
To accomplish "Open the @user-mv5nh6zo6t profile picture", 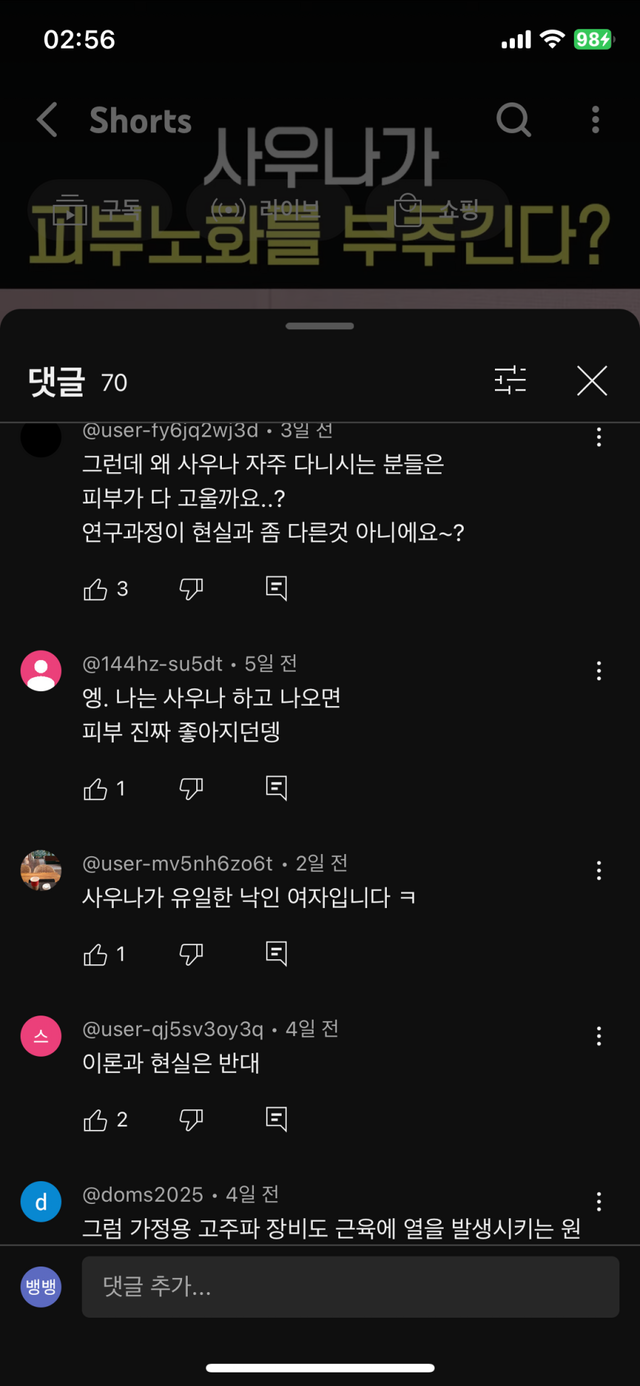I will coord(41,871).
